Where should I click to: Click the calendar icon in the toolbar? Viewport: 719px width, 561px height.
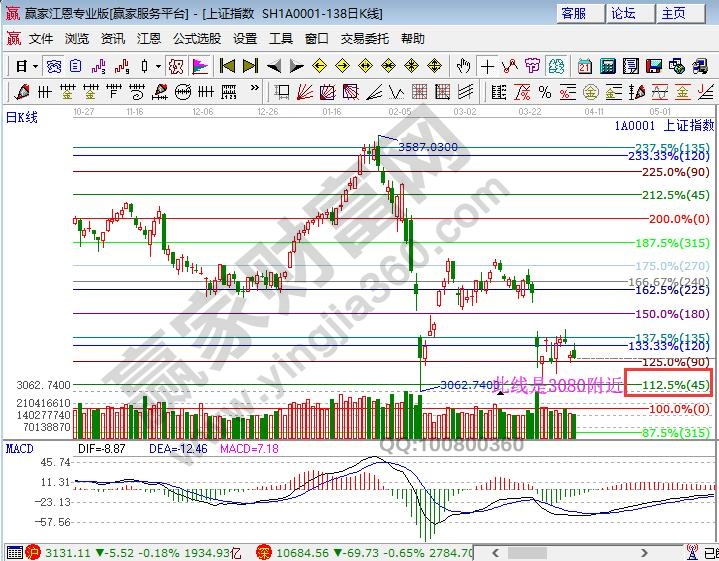tap(585, 66)
